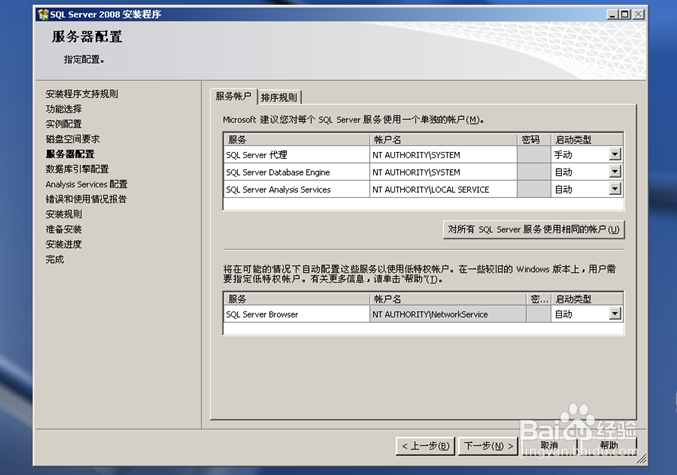Click 启动类型 column header in Browser table
Image resolution: width=677 pixels, height=475 pixels.
point(587,299)
